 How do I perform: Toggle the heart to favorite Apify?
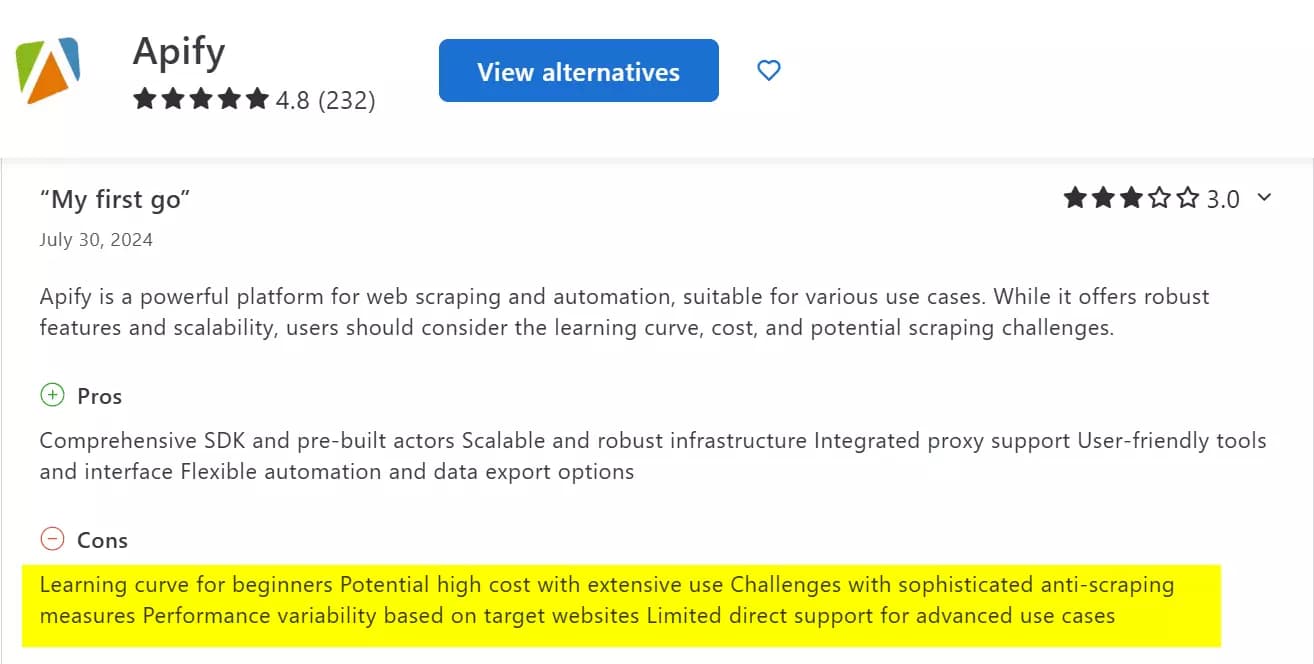768,70
